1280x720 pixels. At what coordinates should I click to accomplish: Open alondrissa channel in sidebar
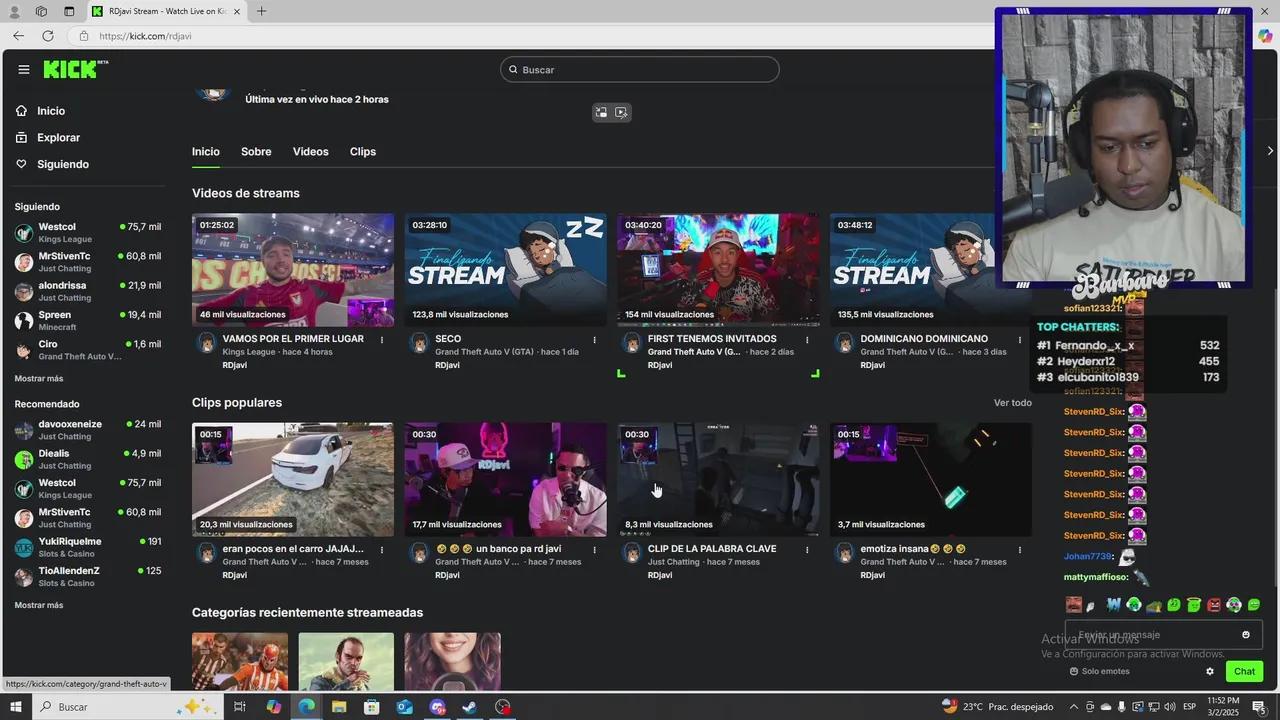point(88,291)
